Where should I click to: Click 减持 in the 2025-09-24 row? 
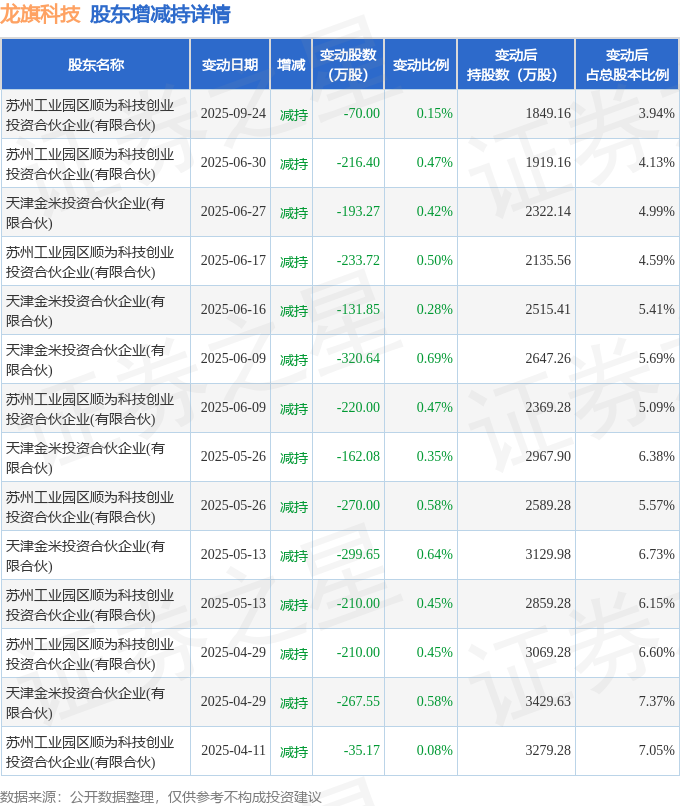point(294,115)
